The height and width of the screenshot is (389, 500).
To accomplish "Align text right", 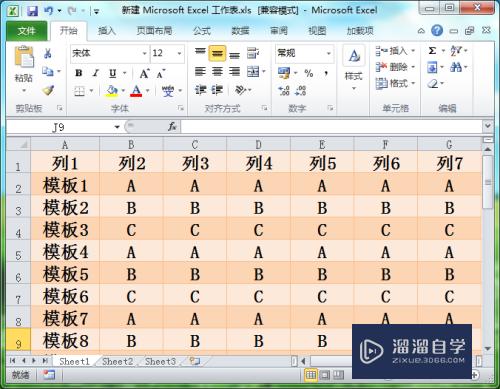I will (x=234, y=71).
